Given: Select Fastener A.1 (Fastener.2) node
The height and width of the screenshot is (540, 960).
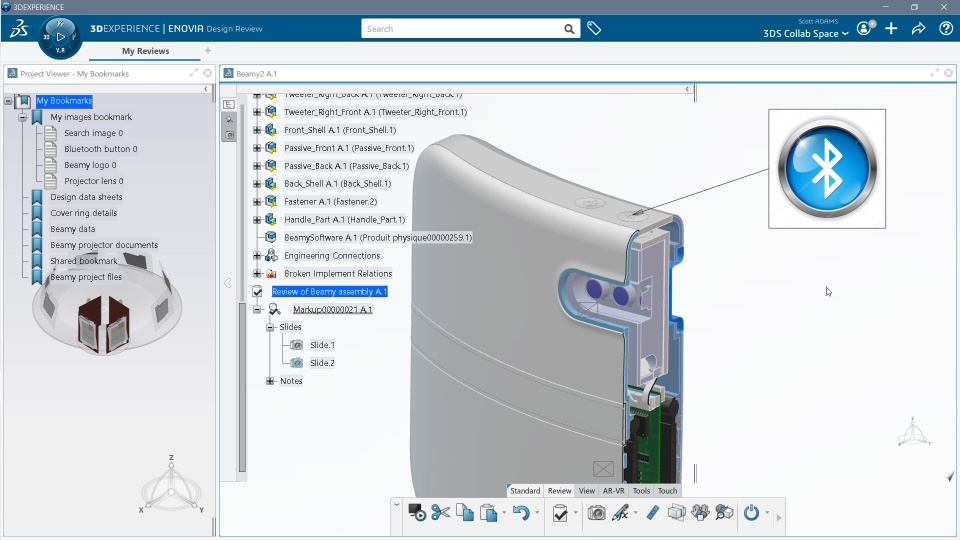Looking at the screenshot, I should tap(331, 201).
